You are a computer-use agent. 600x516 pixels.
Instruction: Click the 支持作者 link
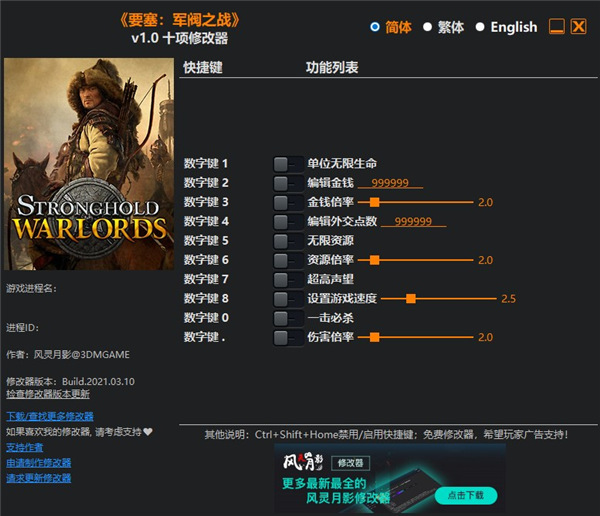point(25,447)
